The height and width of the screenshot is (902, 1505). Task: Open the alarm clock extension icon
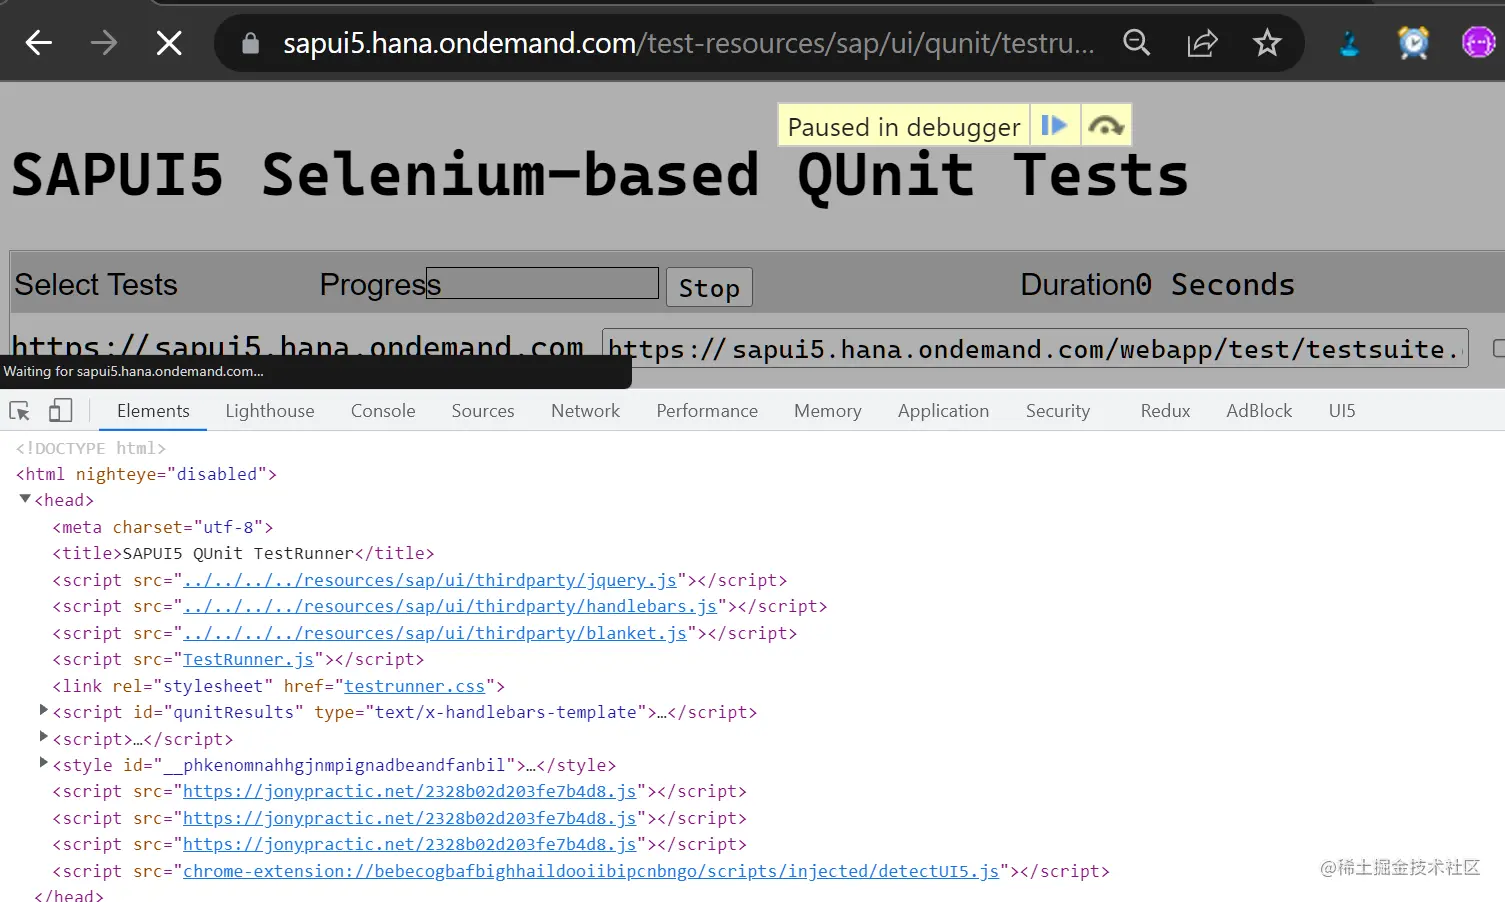[1413, 43]
